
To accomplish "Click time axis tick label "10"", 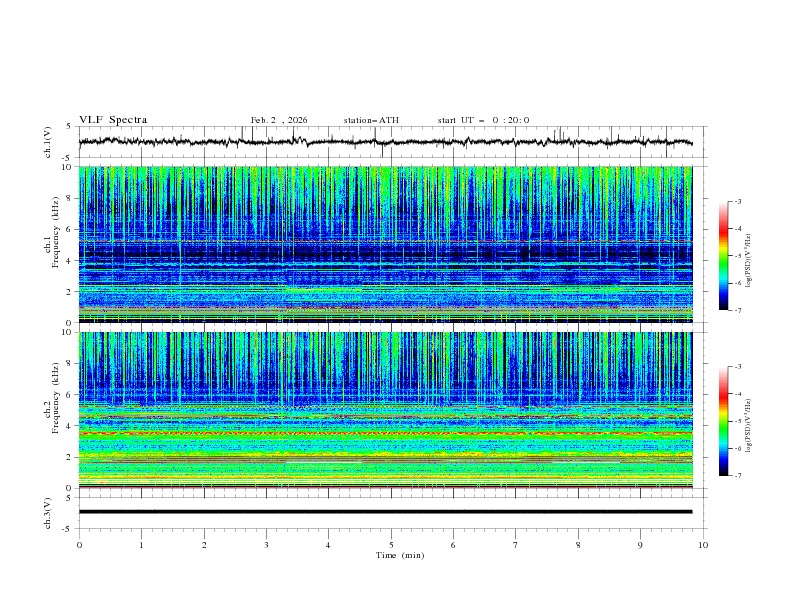I will (x=703, y=545).
